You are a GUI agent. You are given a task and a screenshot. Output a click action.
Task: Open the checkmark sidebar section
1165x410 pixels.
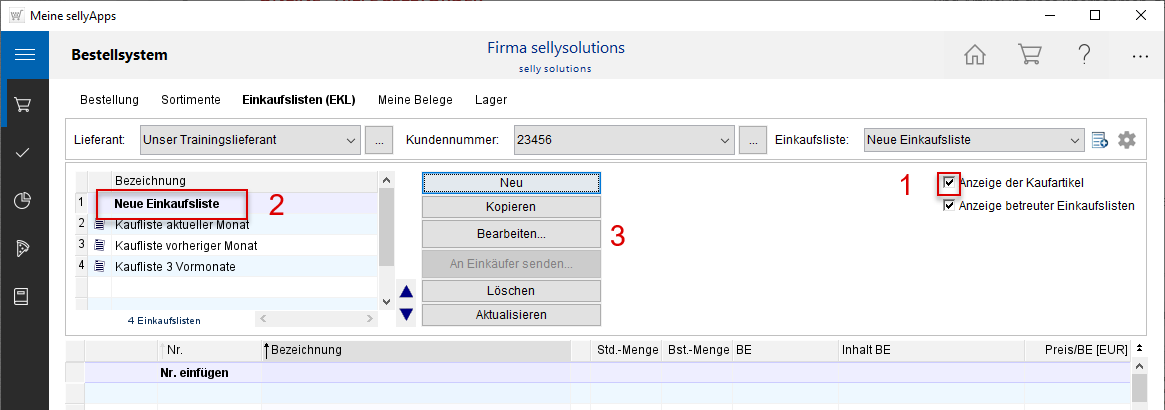click(x=24, y=152)
